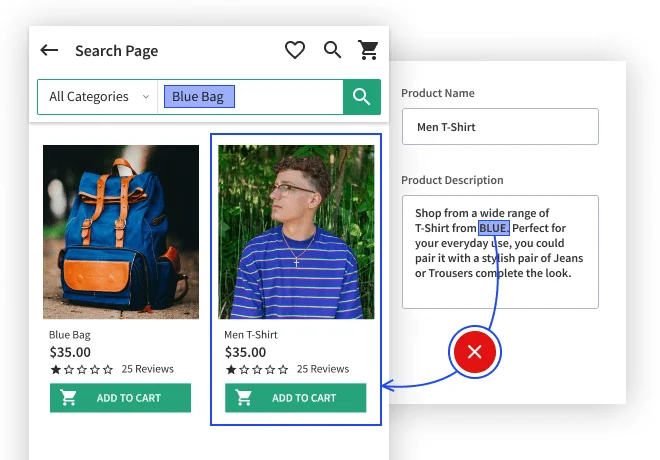The width and height of the screenshot is (660, 460).
Task: Tap the header search magnifier icon
Action: 332,50
